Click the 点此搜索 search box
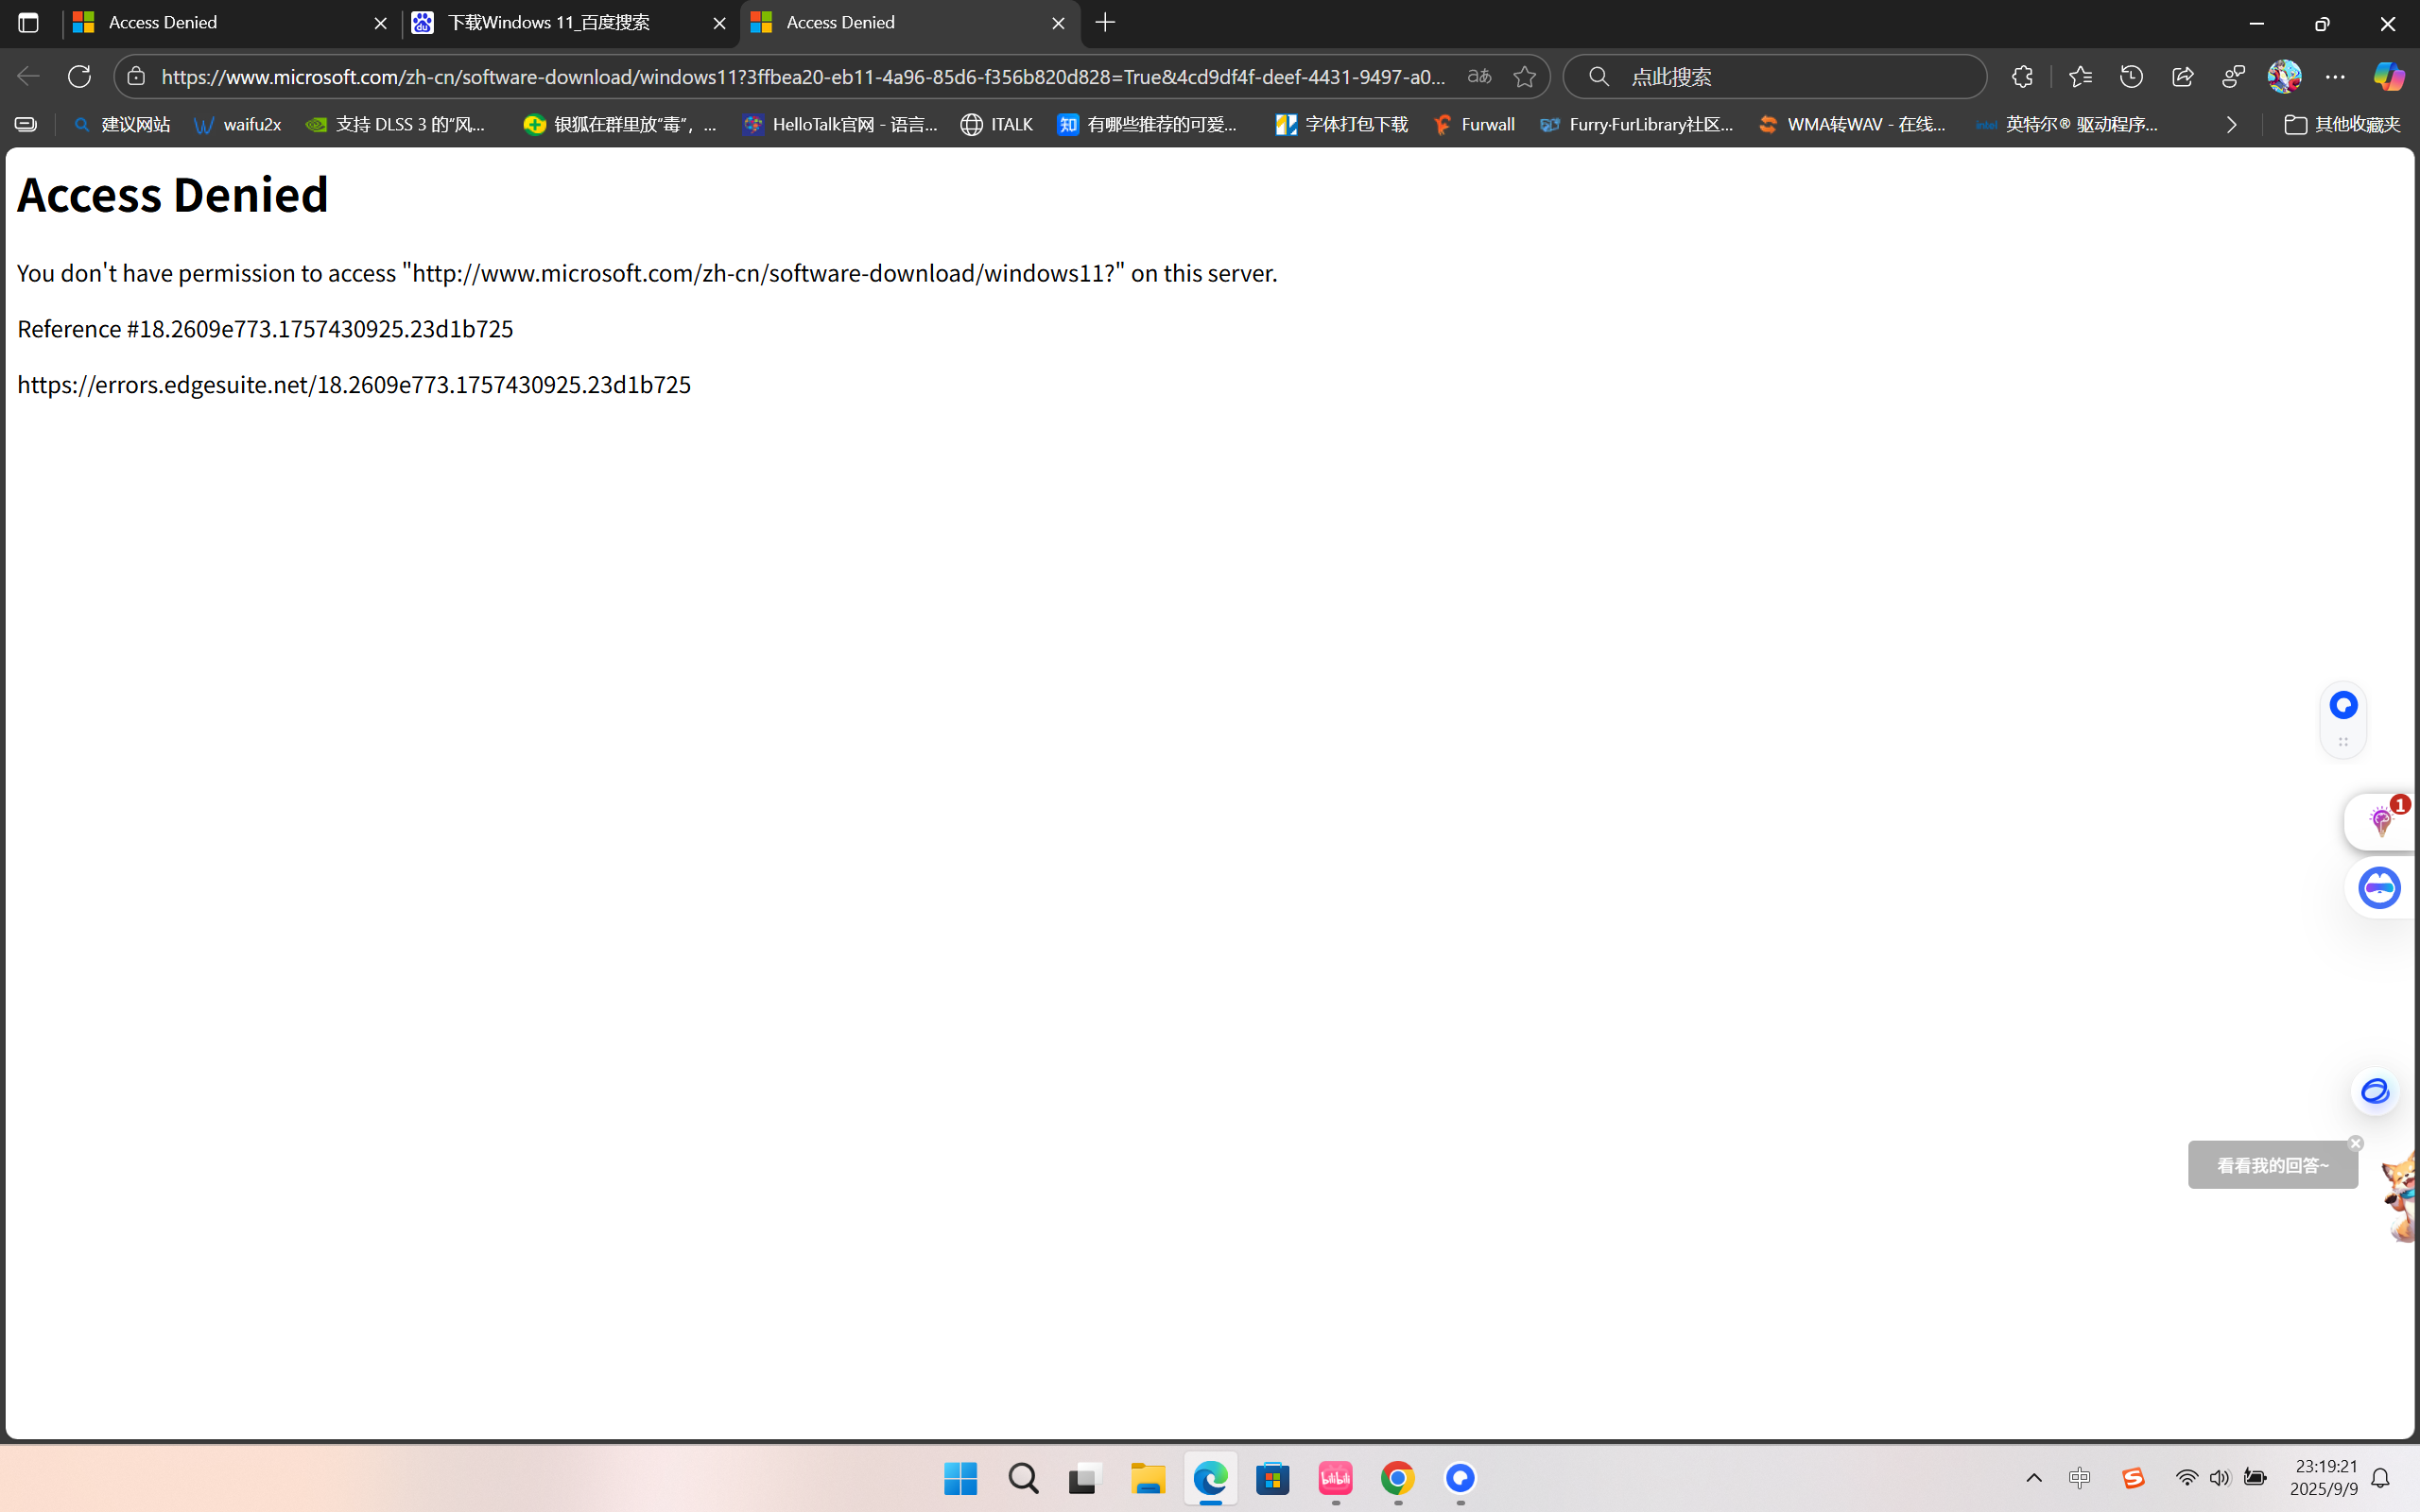 [x=1775, y=76]
